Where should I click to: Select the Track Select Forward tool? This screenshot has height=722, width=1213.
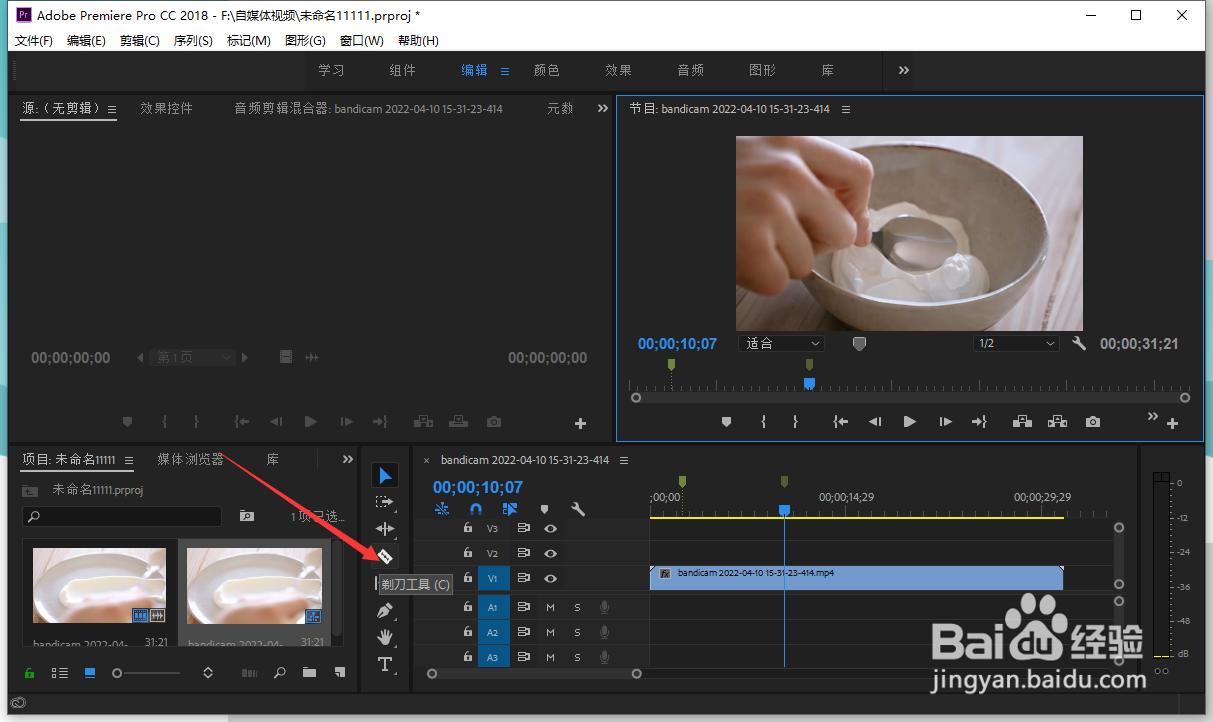click(385, 502)
